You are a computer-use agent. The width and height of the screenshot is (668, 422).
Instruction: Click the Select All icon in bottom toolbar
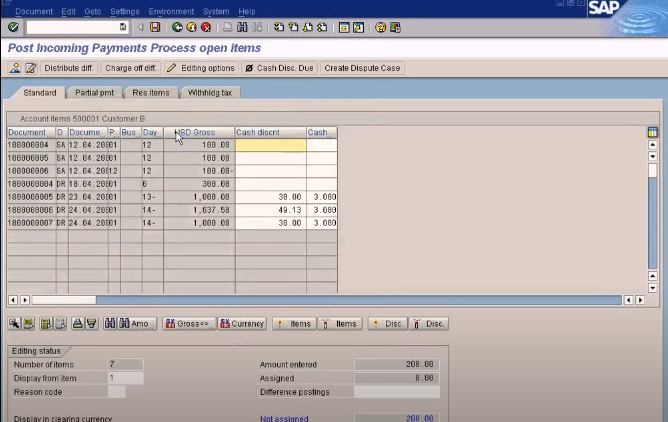pos(29,324)
